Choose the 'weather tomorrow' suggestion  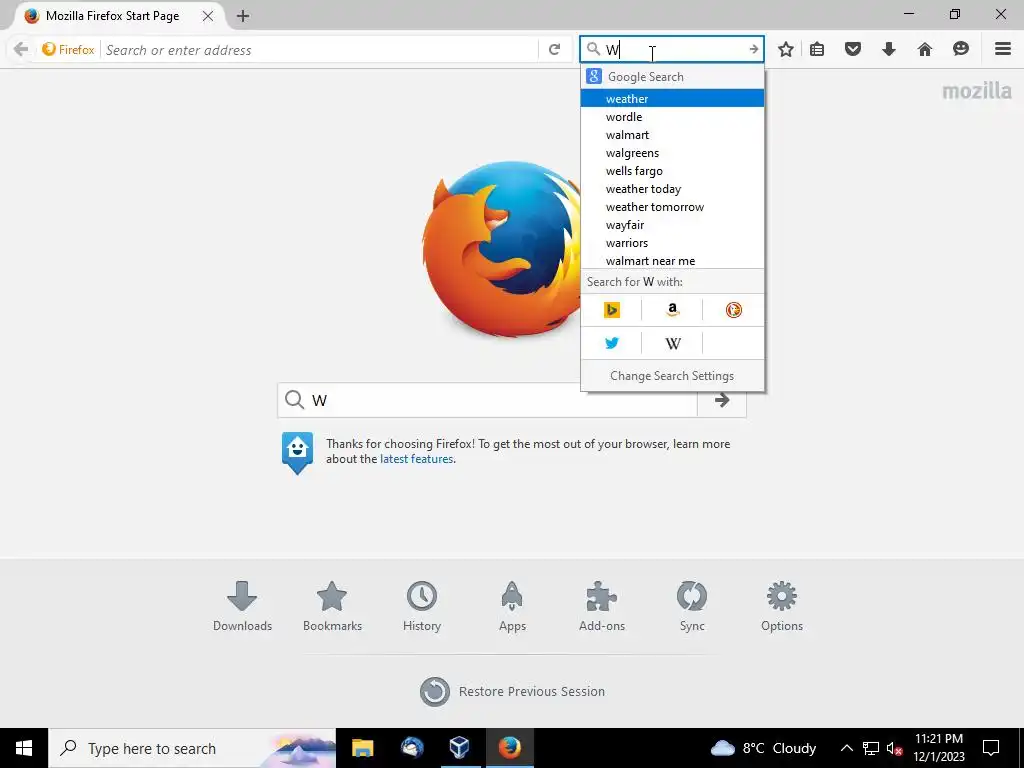[672, 207]
